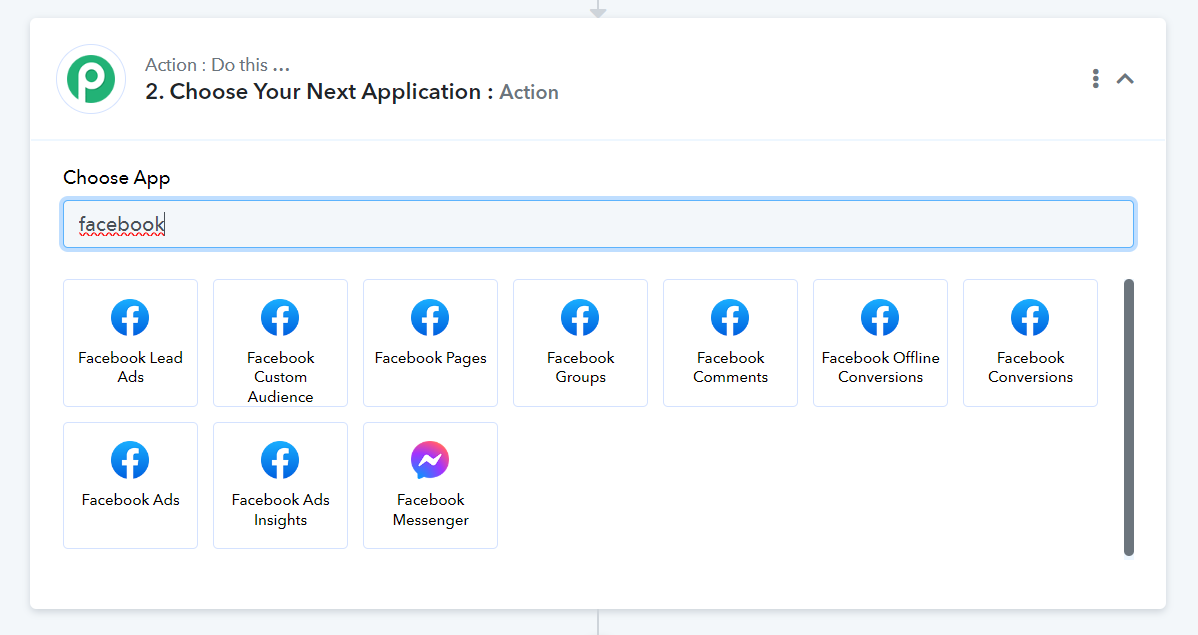Choose the Facebook Custom Audience app
The width and height of the screenshot is (1198, 635).
(280, 342)
